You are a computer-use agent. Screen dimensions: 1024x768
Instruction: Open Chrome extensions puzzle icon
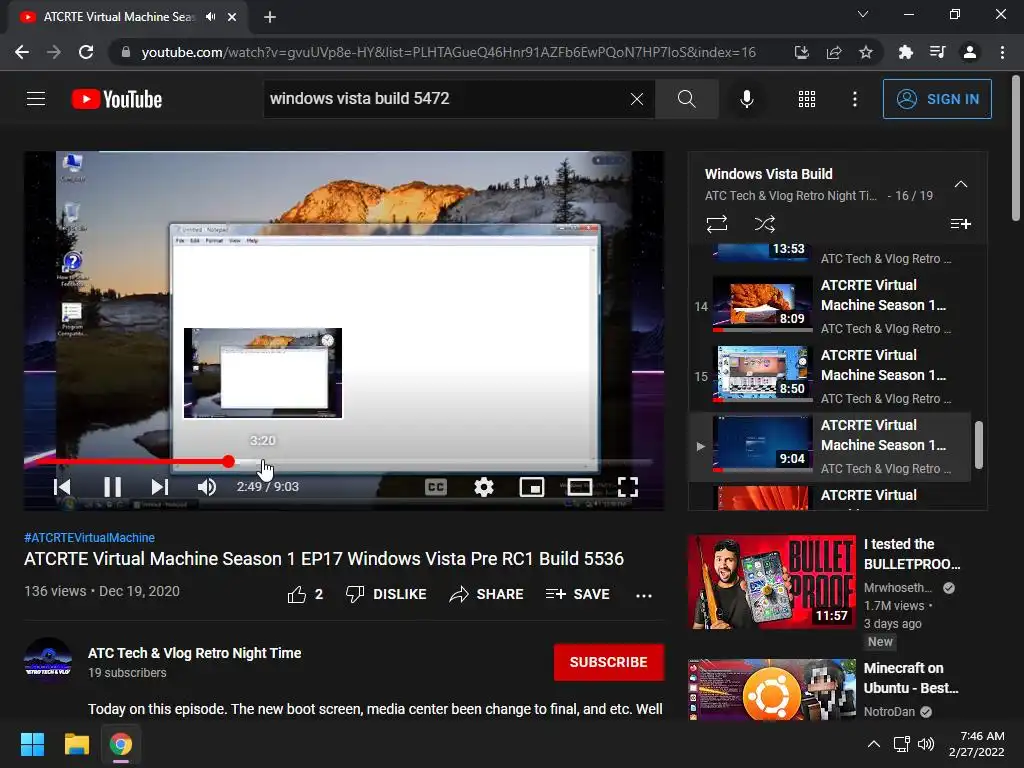tap(905, 52)
